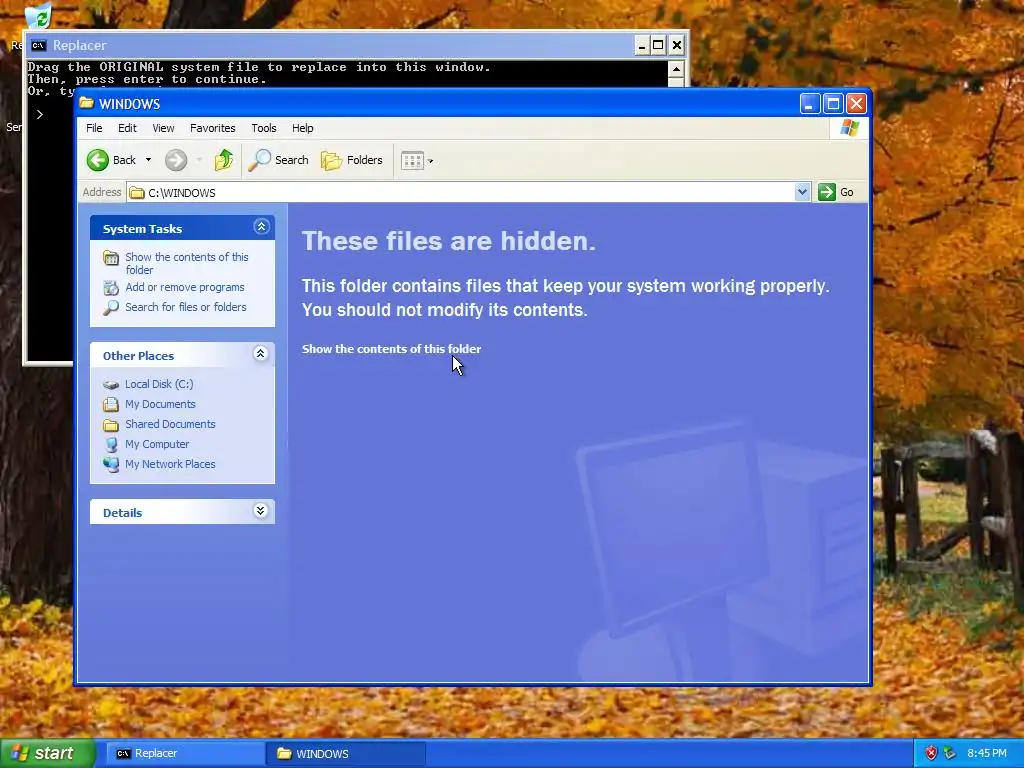
Task: Open My Computer from Other Places
Action: 157,444
